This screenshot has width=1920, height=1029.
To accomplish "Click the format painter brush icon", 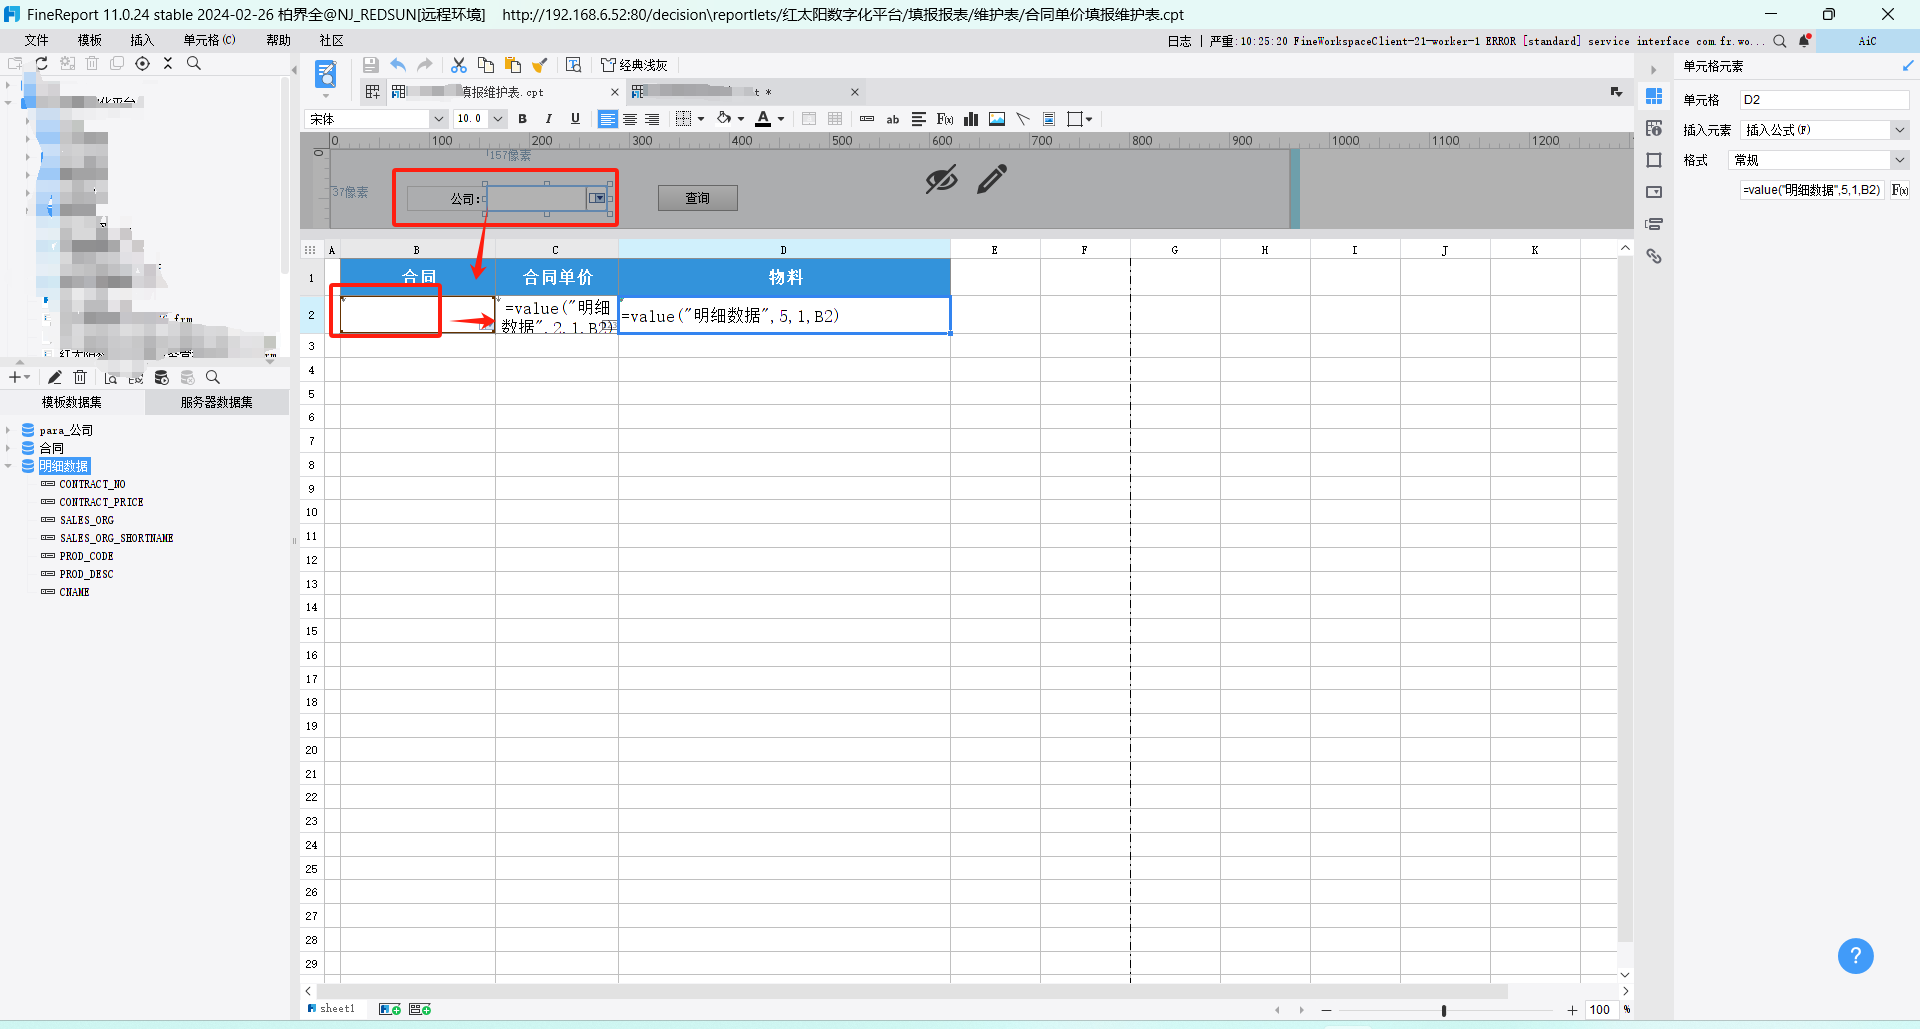I will [540, 65].
